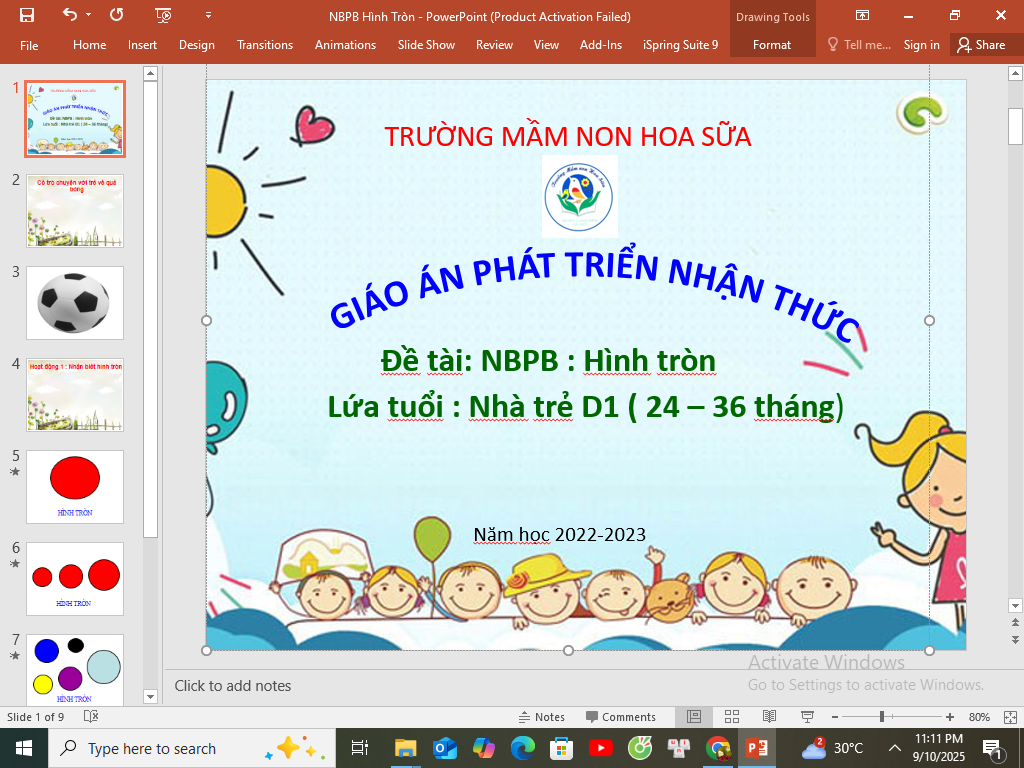Viewport: 1024px width, 768px height.
Task: Toggle the Notes pane in status bar
Action: [541, 717]
